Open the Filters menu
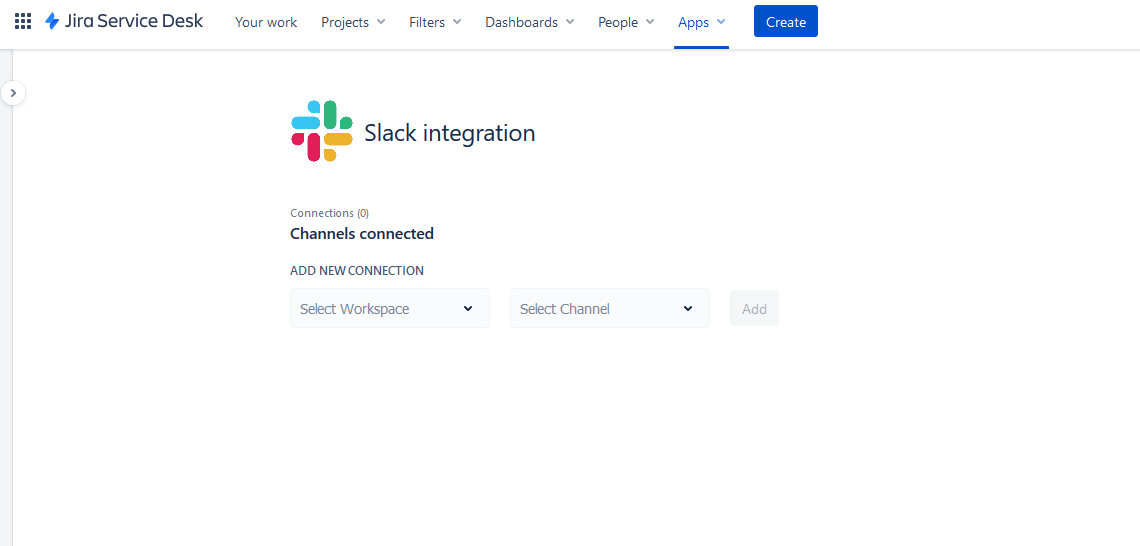 coord(435,23)
